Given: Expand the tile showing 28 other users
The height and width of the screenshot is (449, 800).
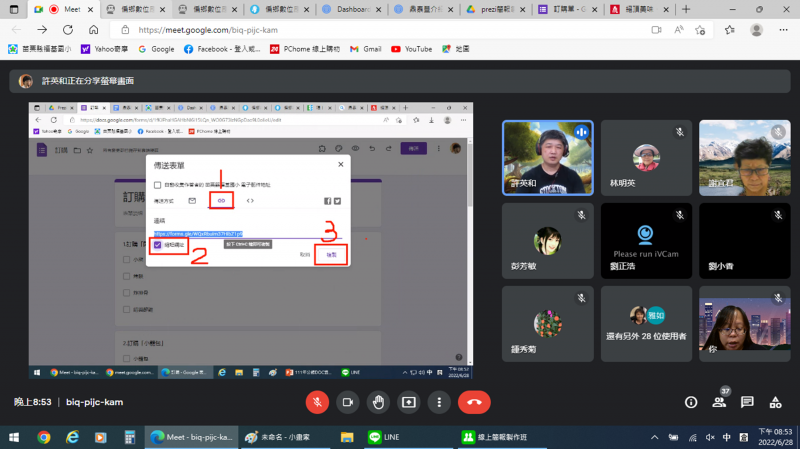Looking at the screenshot, I should click(x=647, y=319).
